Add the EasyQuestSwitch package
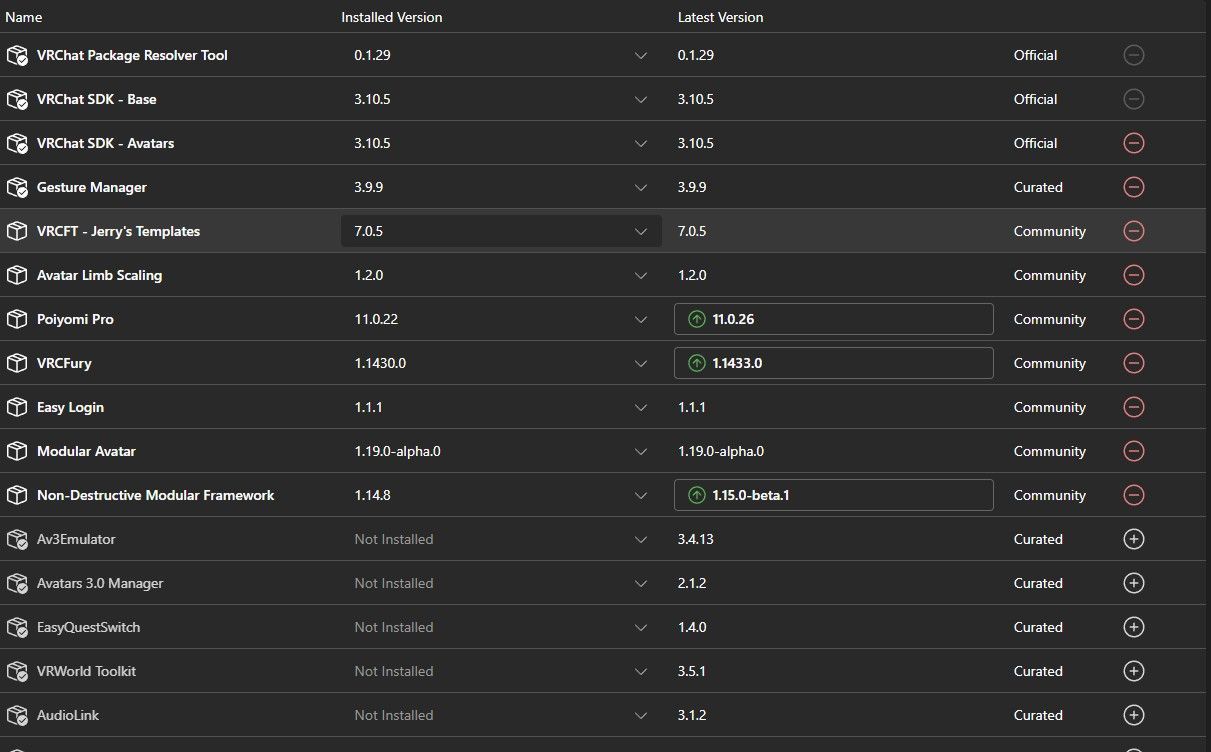This screenshot has width=1211, height=752. point(1133,627)
